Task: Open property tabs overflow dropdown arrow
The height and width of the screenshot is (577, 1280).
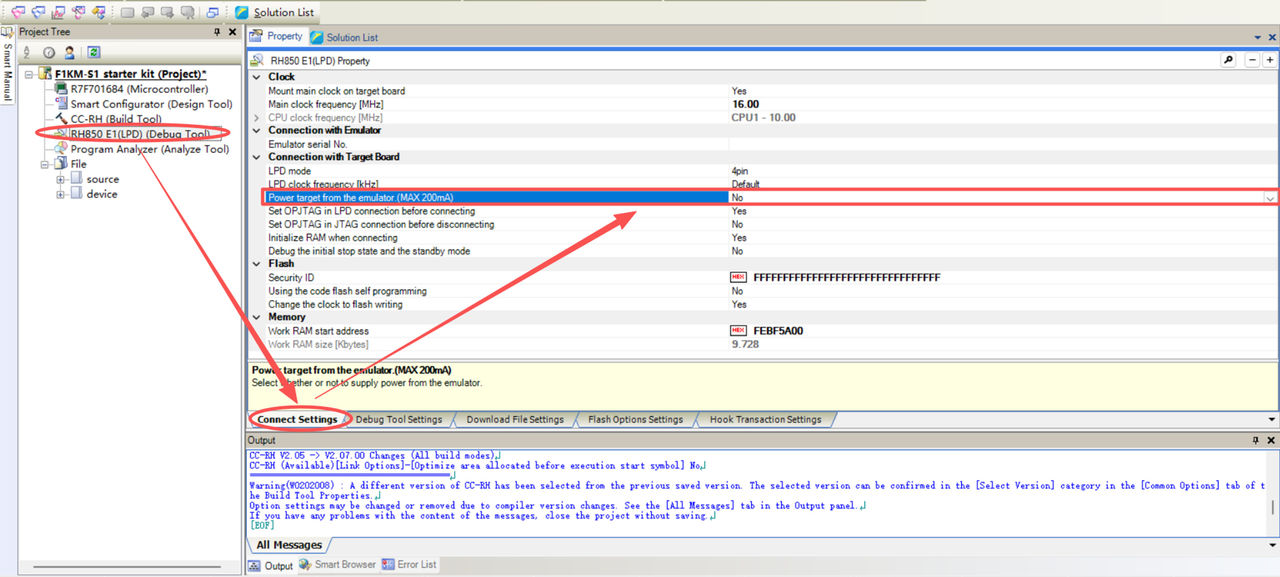Action: 1271,419
